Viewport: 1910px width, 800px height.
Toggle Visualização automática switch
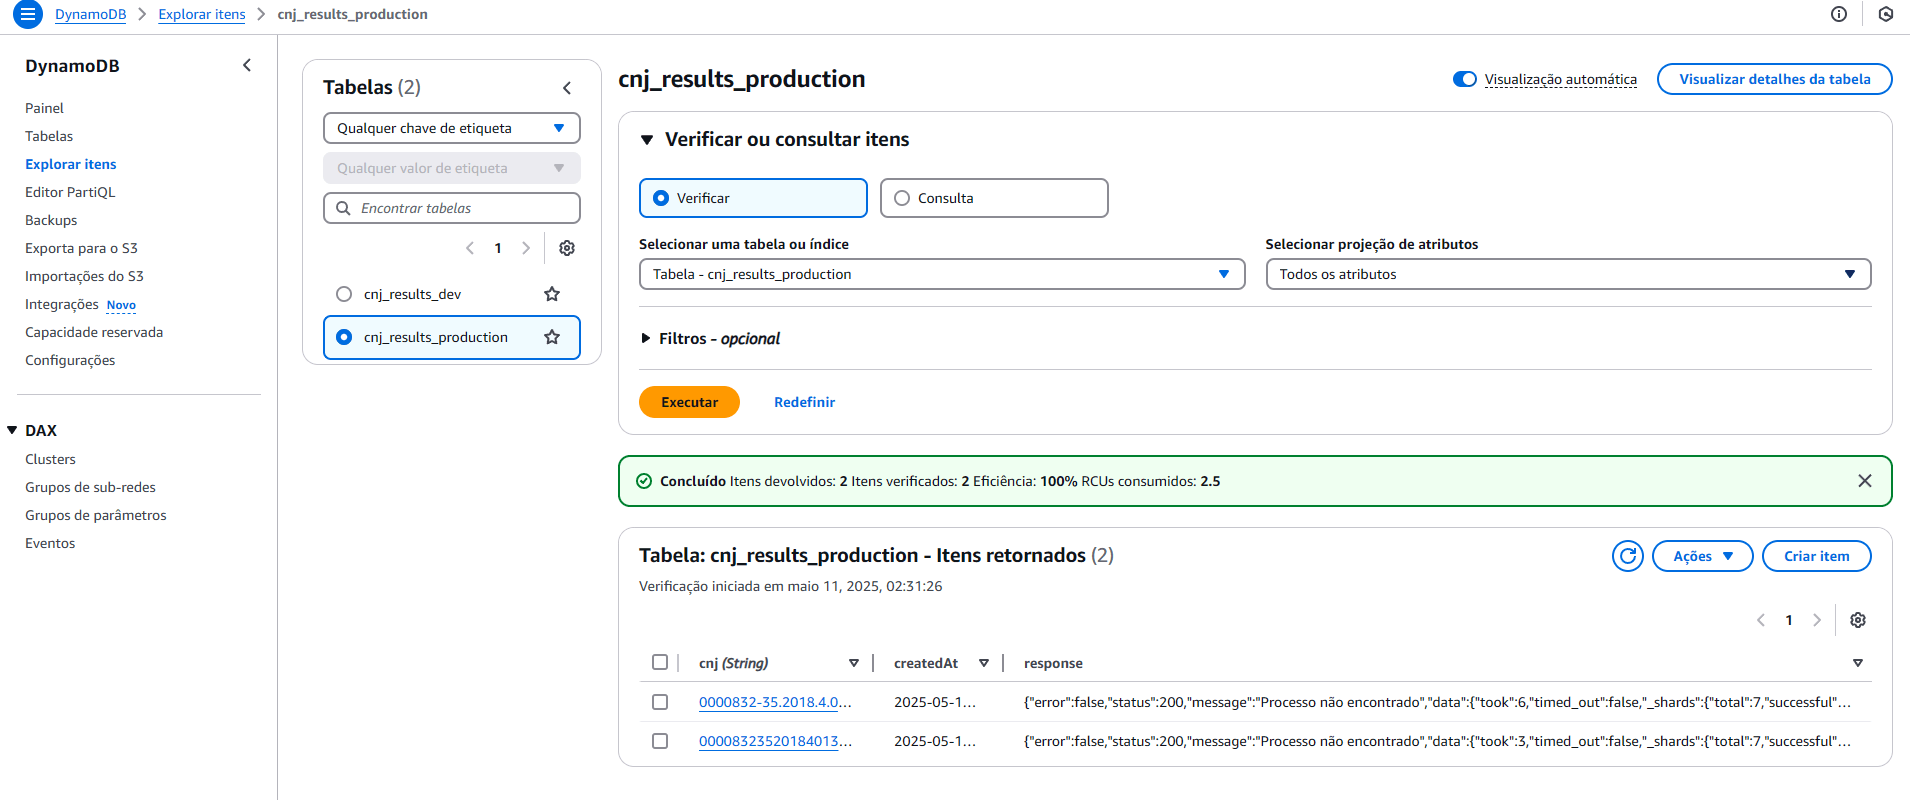1465,79
